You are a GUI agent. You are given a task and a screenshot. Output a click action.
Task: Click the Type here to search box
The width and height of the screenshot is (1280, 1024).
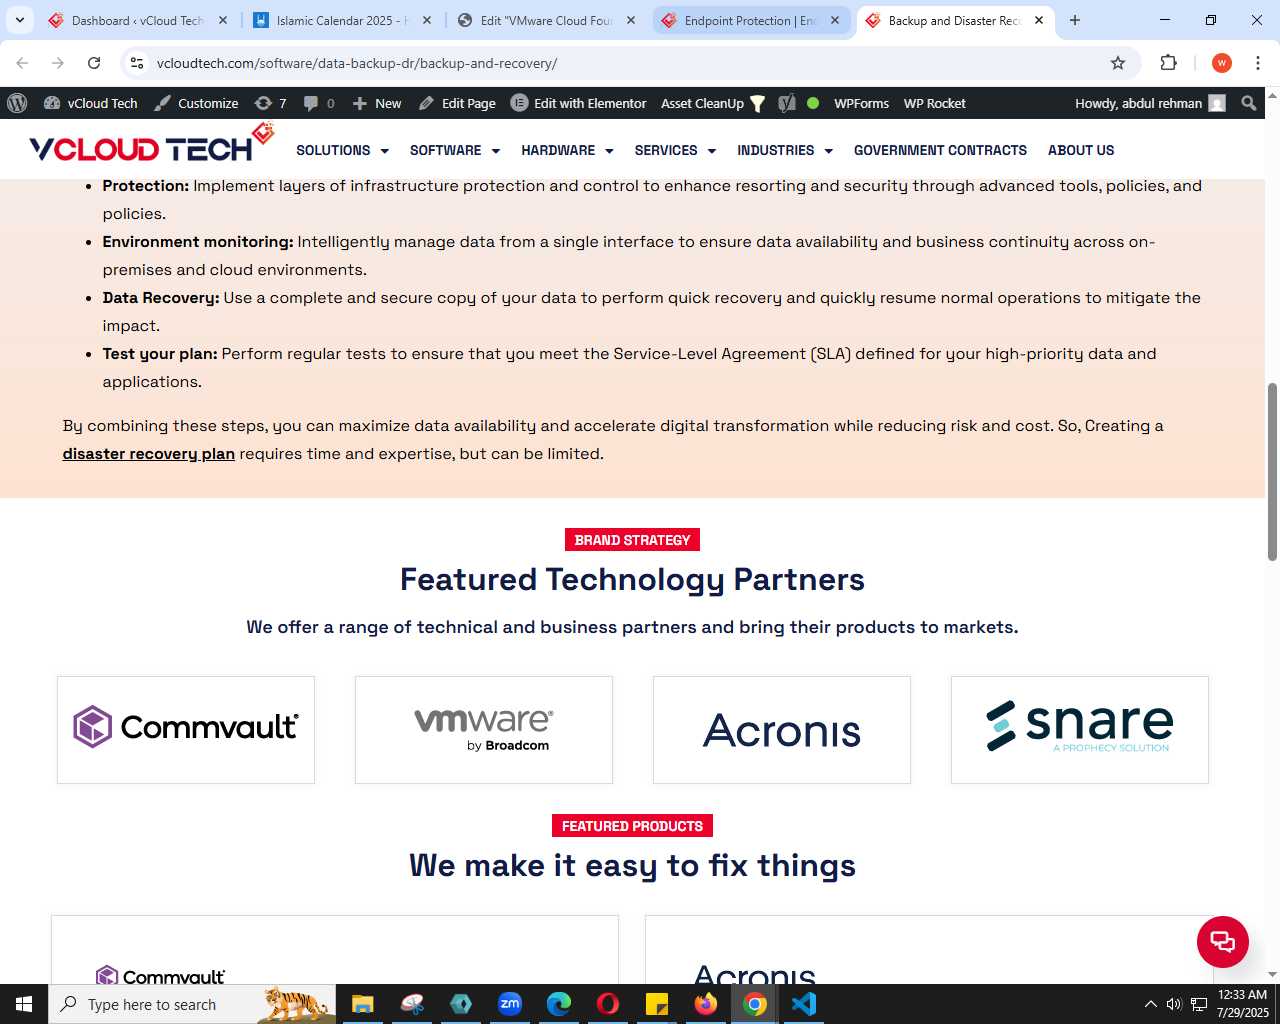coord(192,1004)
